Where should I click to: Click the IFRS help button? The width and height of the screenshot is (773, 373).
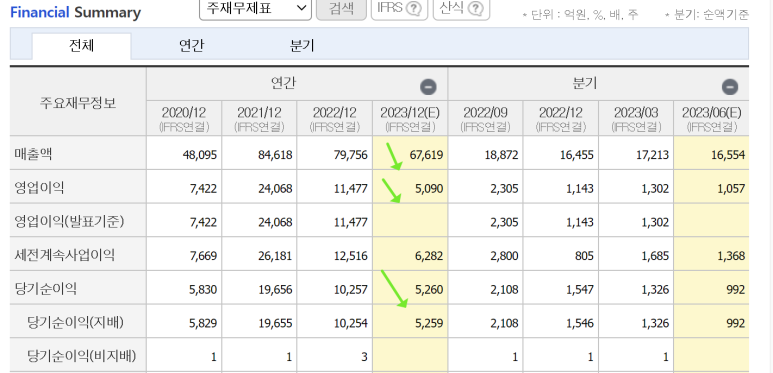coord(400,8)
